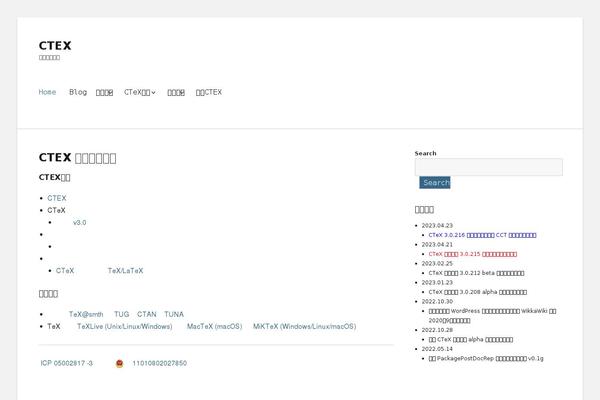Focus the Search input field

(489, 167)
